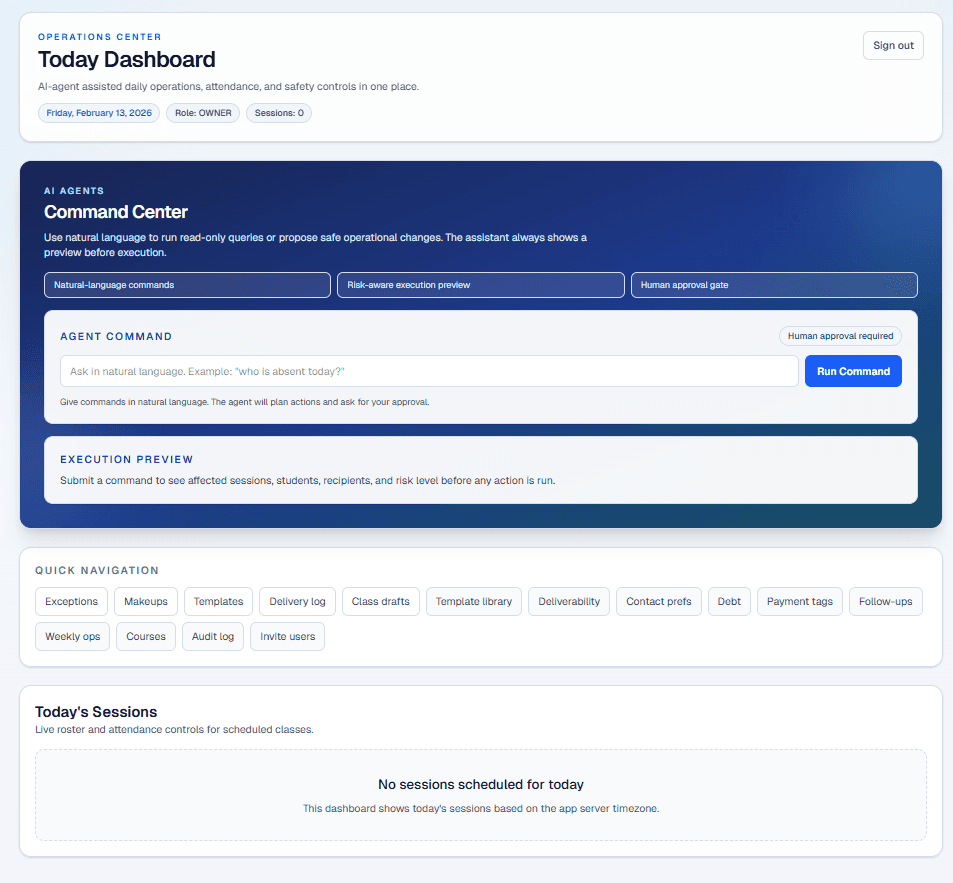Invite users to the workspace
This screenshot has height=883, width=953.
tap(287, 636)
